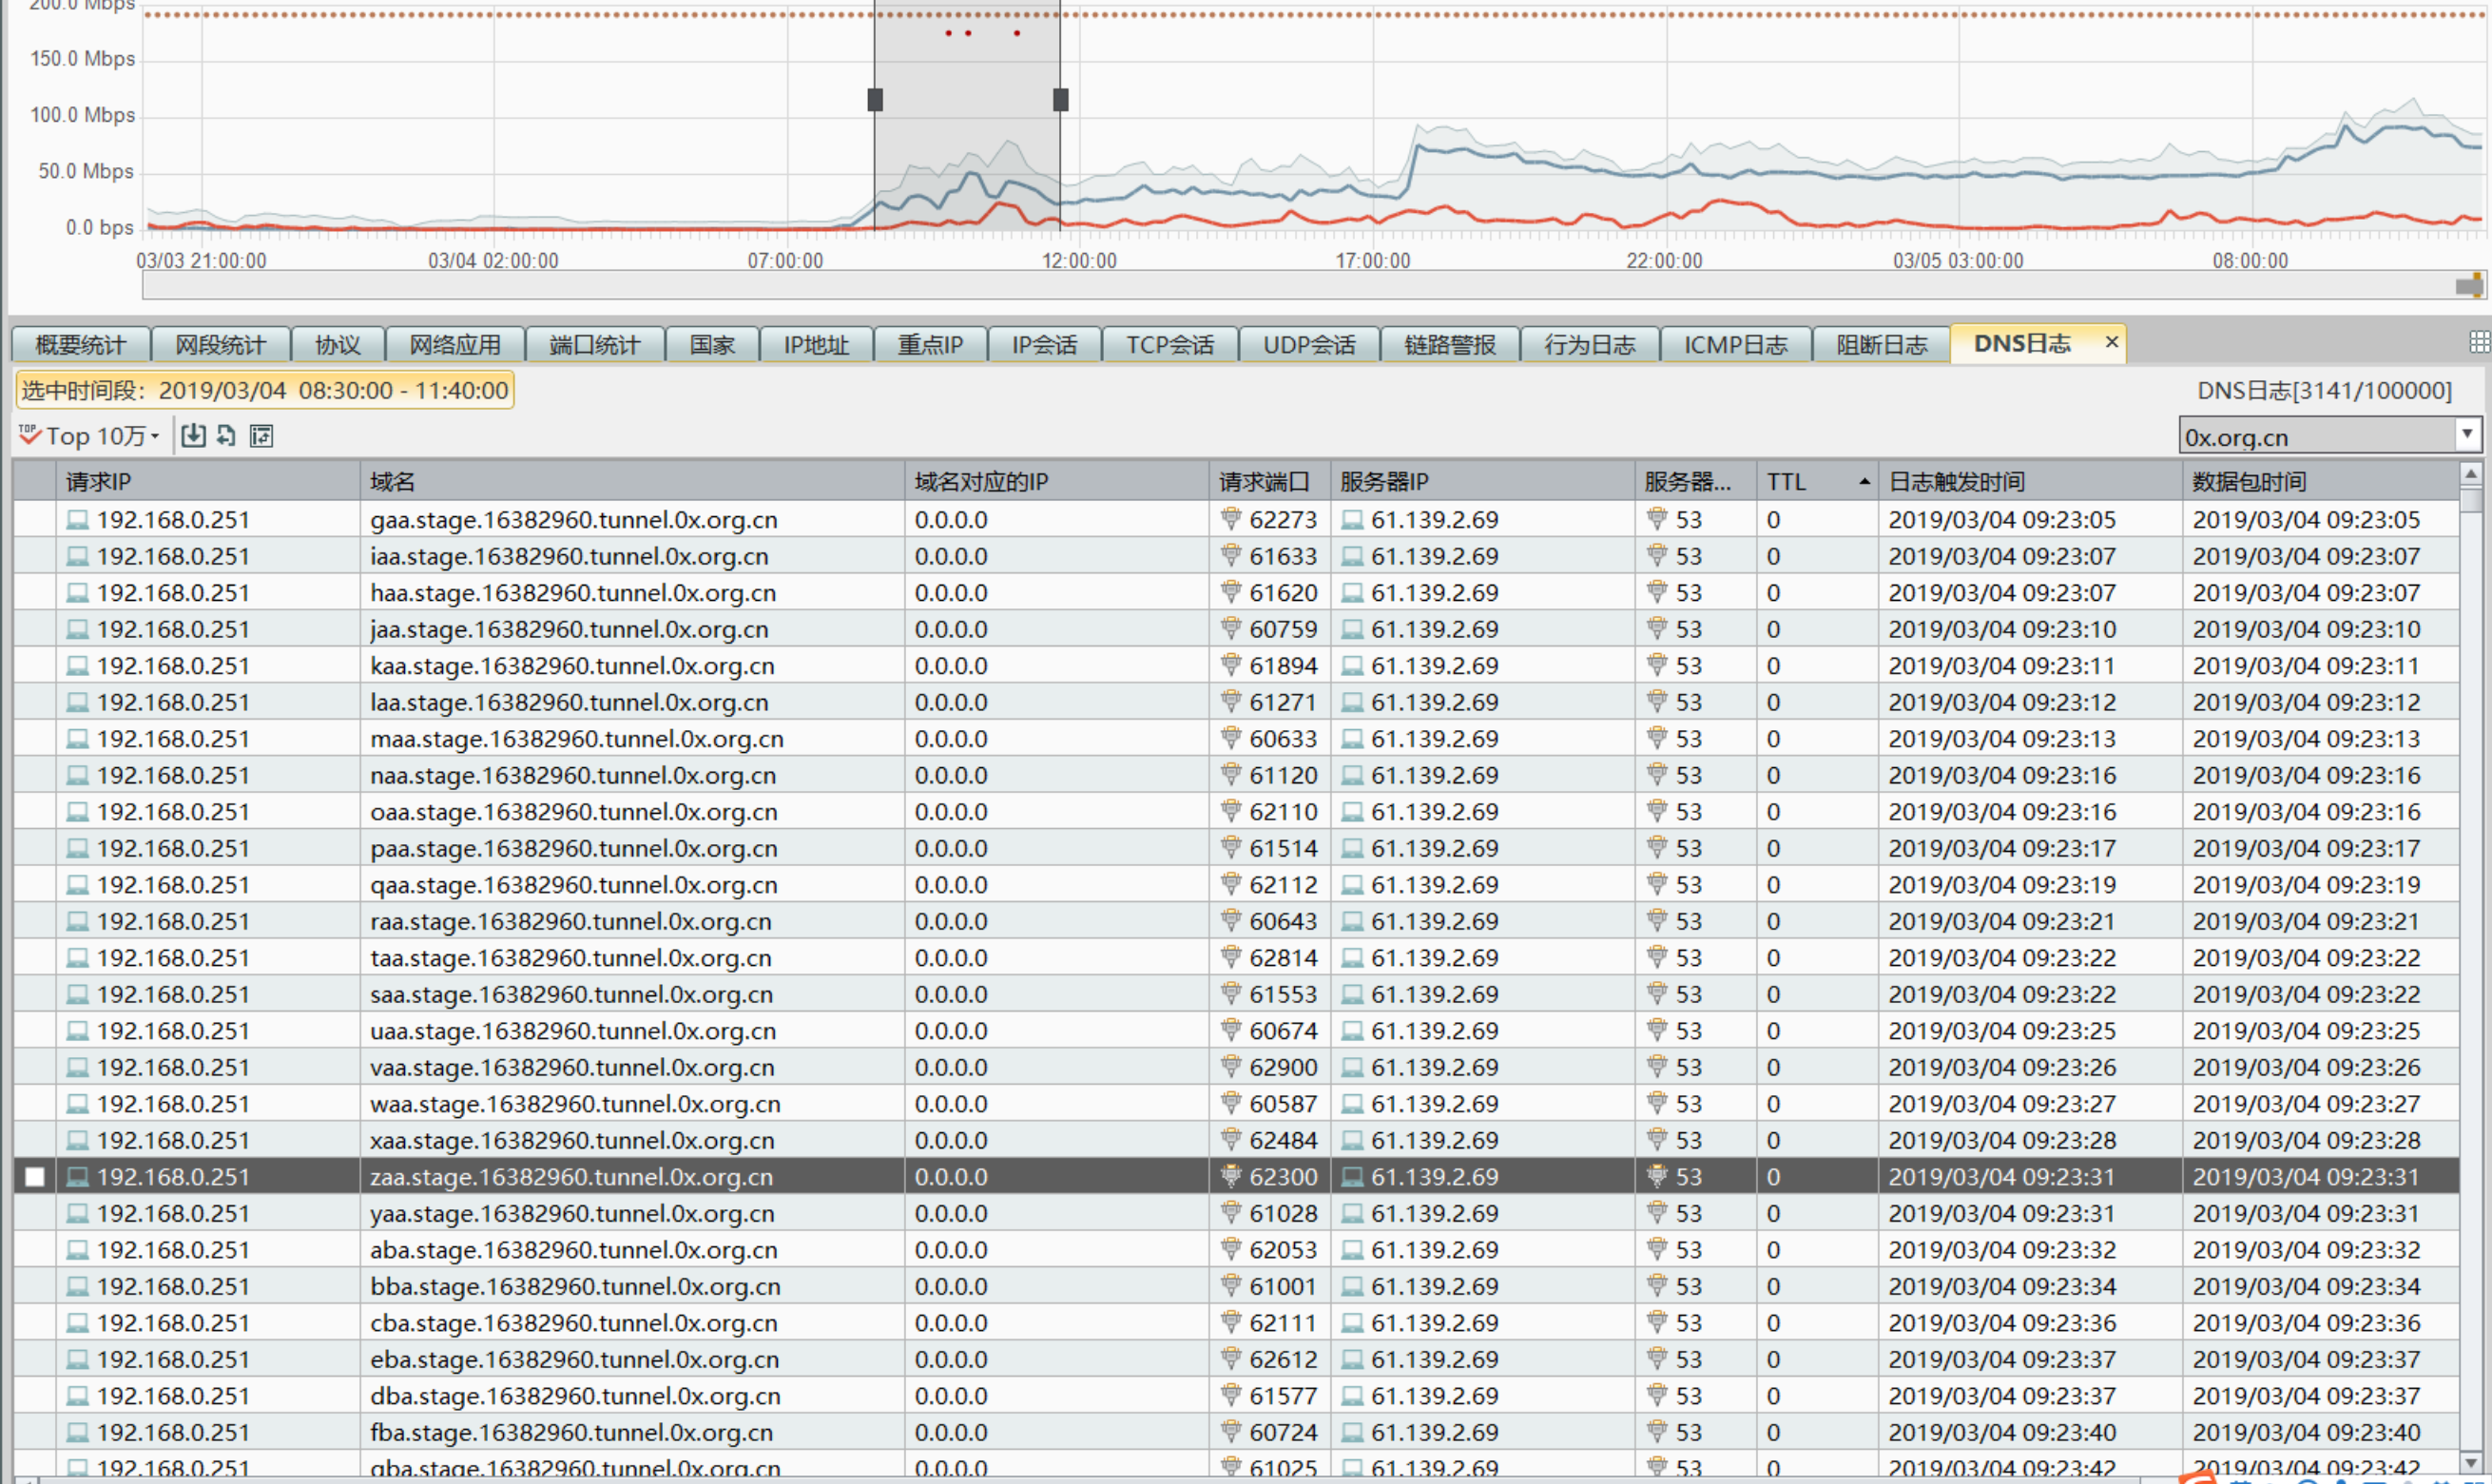This screenshot has width=2492, height=1484.
Task: Click 域名 column header
Action: coord(632,481)
